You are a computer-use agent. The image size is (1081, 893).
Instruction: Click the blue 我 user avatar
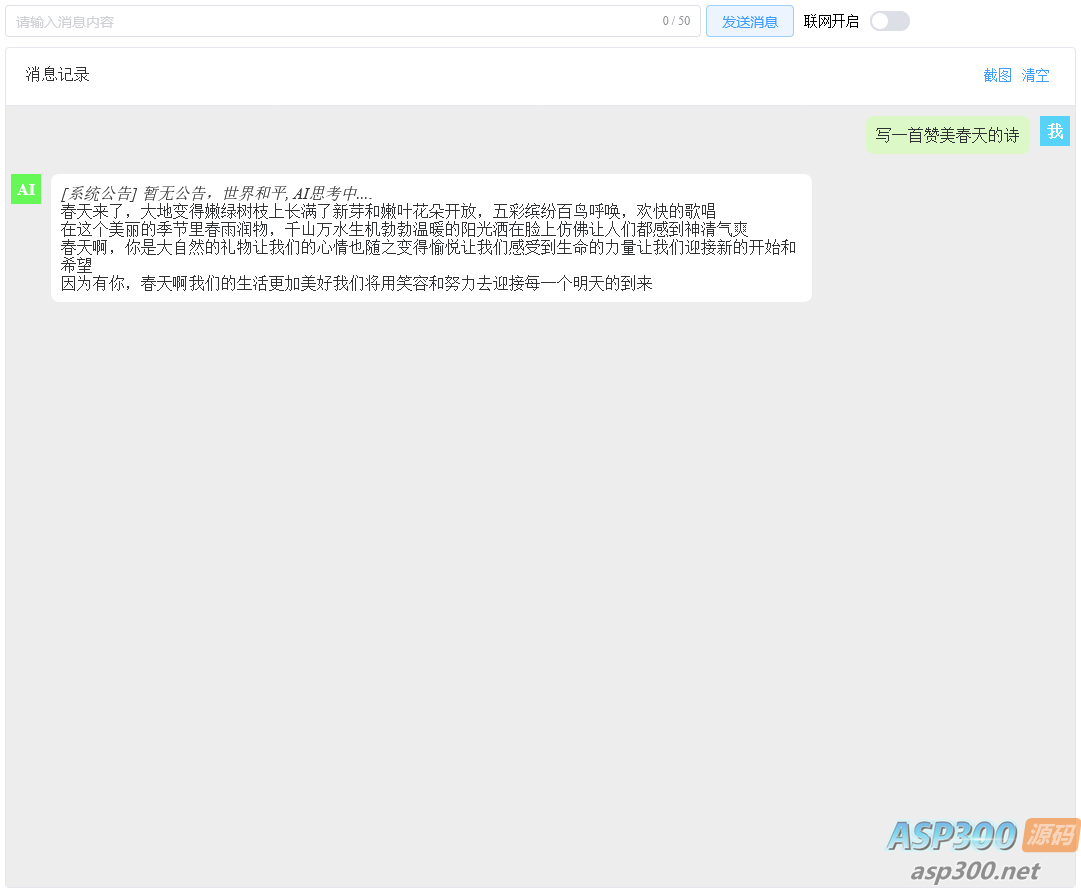pos(1055,130)
